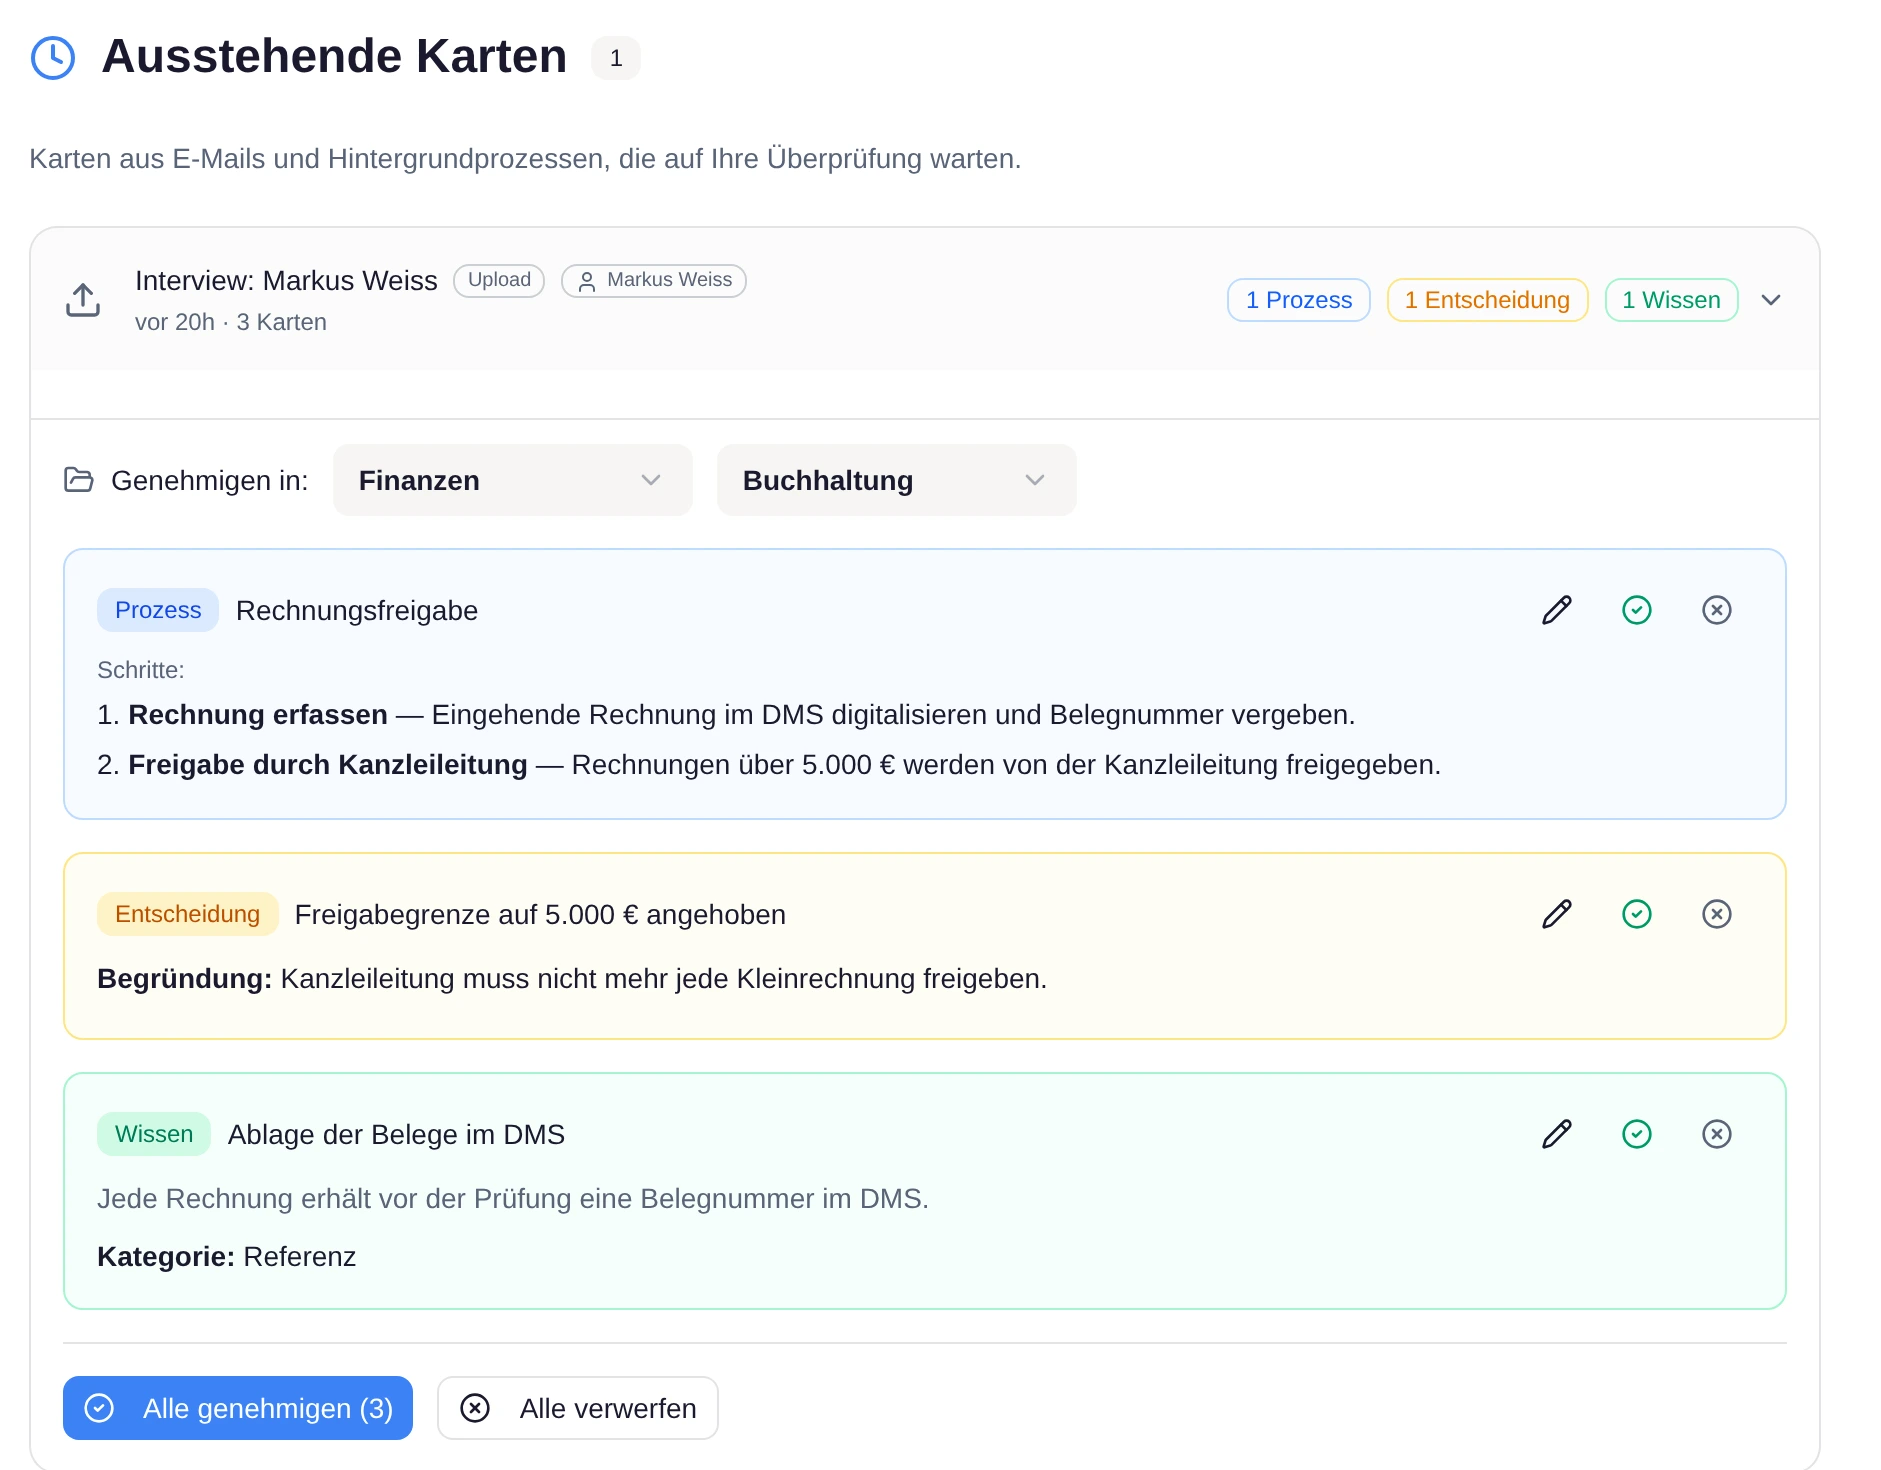This screenshot has height=1470, width=1881.
Task: Click the Markus Weiss person tag
Action: 654,280
